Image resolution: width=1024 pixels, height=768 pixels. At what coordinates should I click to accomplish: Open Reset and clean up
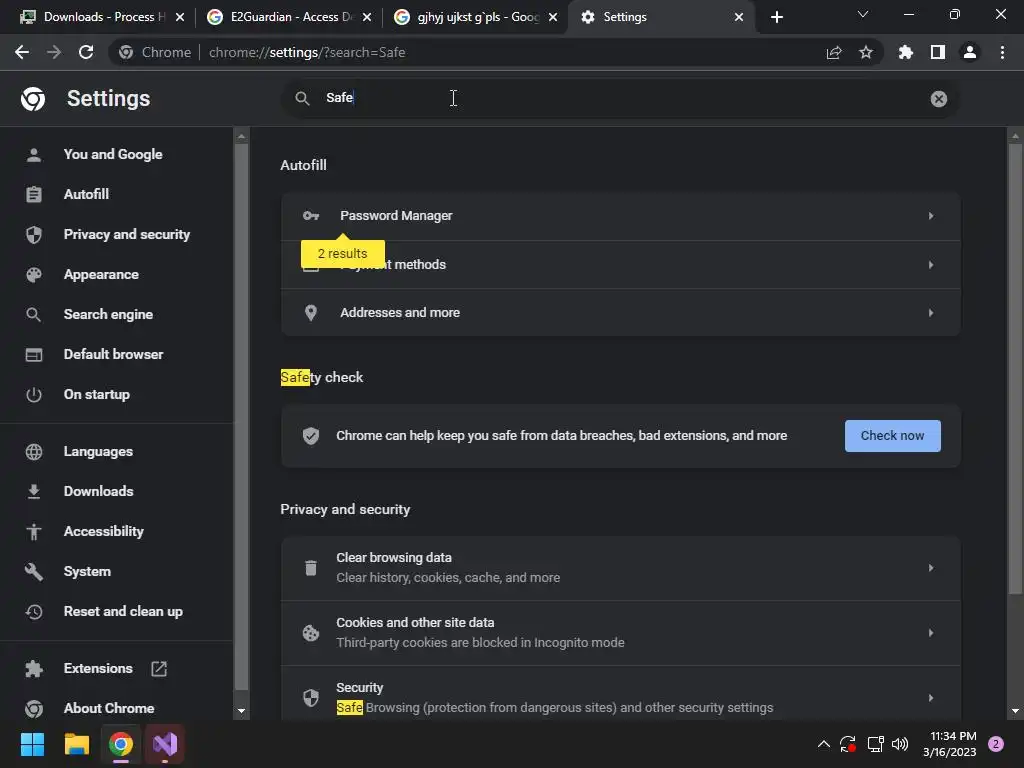123,611
